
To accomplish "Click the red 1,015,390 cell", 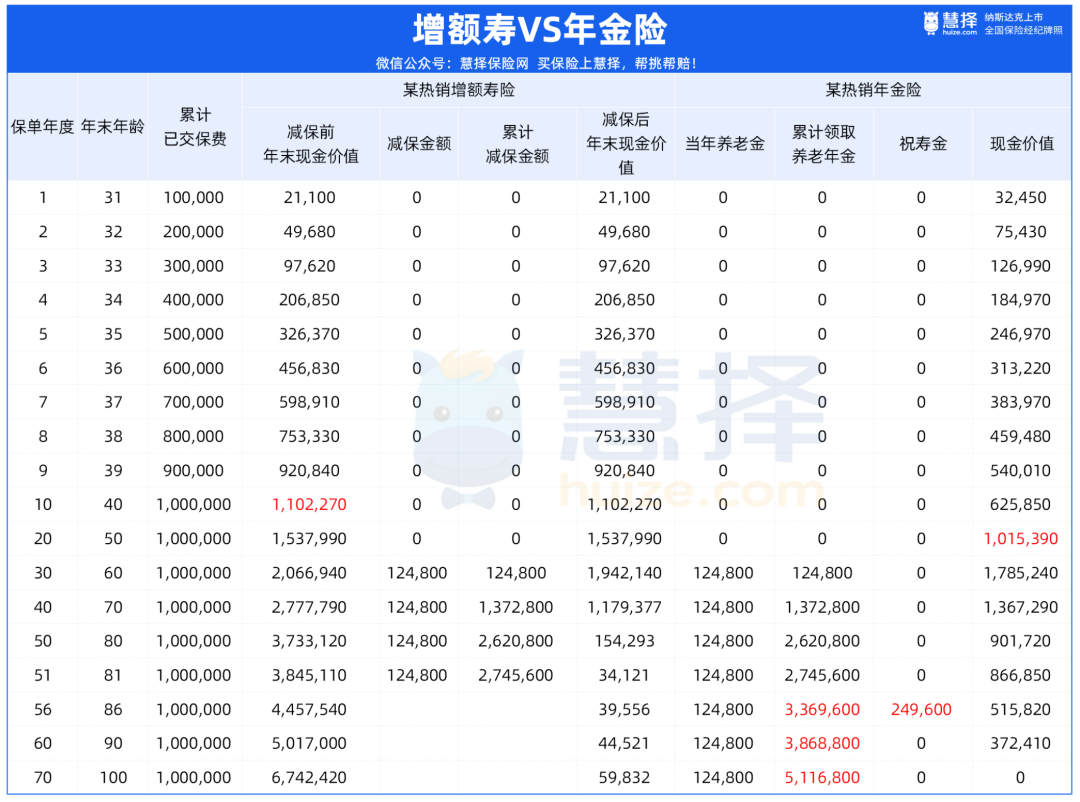I will click(x=1020, y=539).
